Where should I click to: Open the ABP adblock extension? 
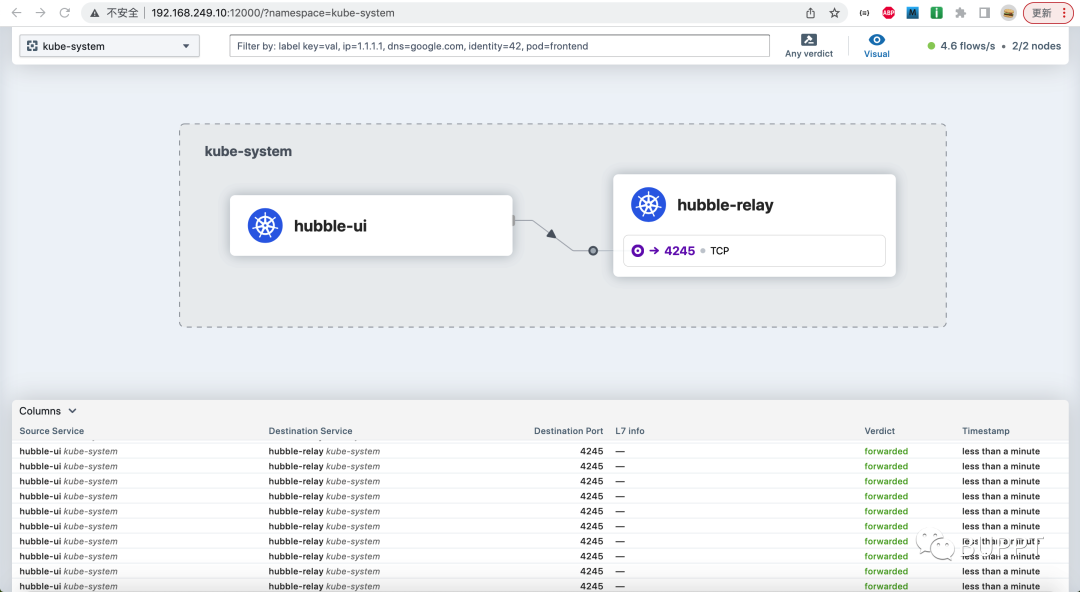click(889, 12)
